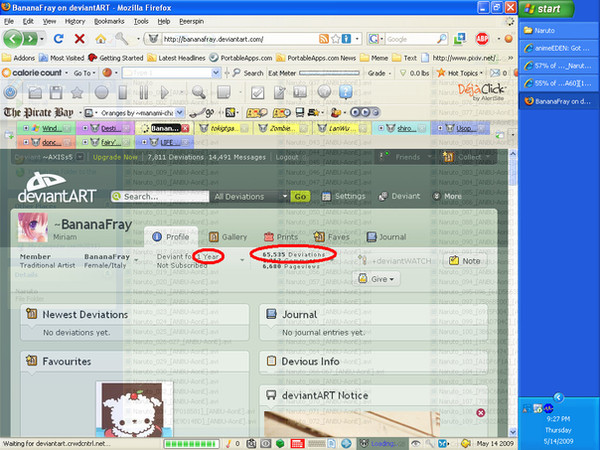Toggle the box on the Usop... tab
This screenshot has width=600, height=450.
tap(440, 128)
